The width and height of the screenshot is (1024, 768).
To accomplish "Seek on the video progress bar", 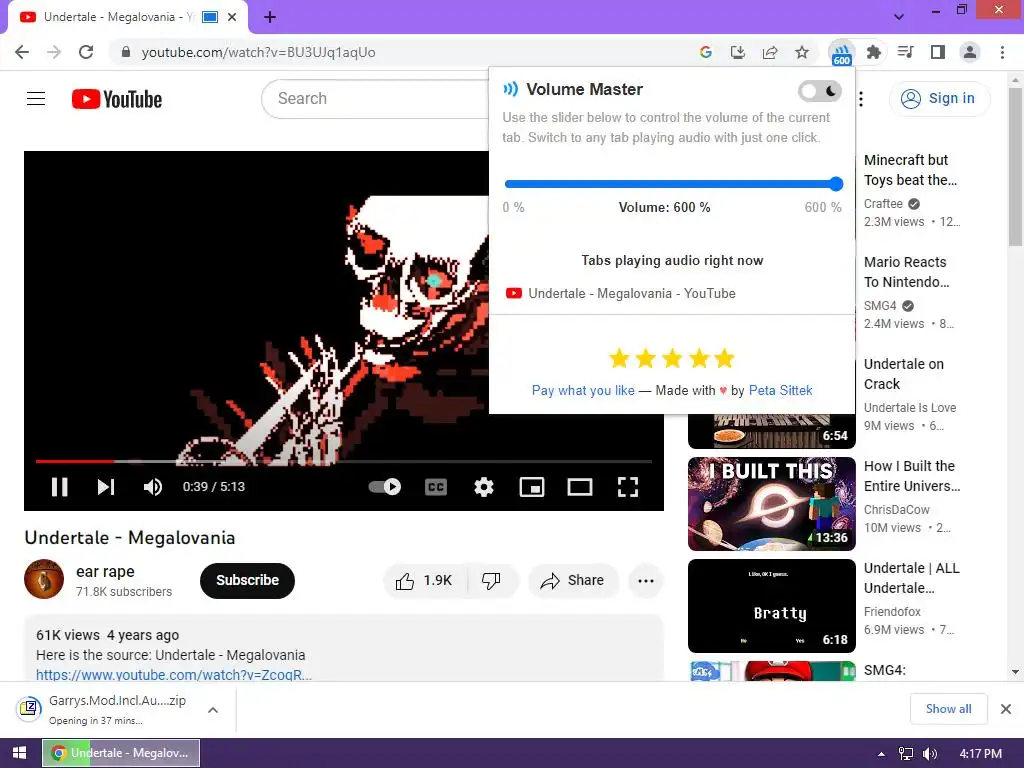I will click(344, 461).
